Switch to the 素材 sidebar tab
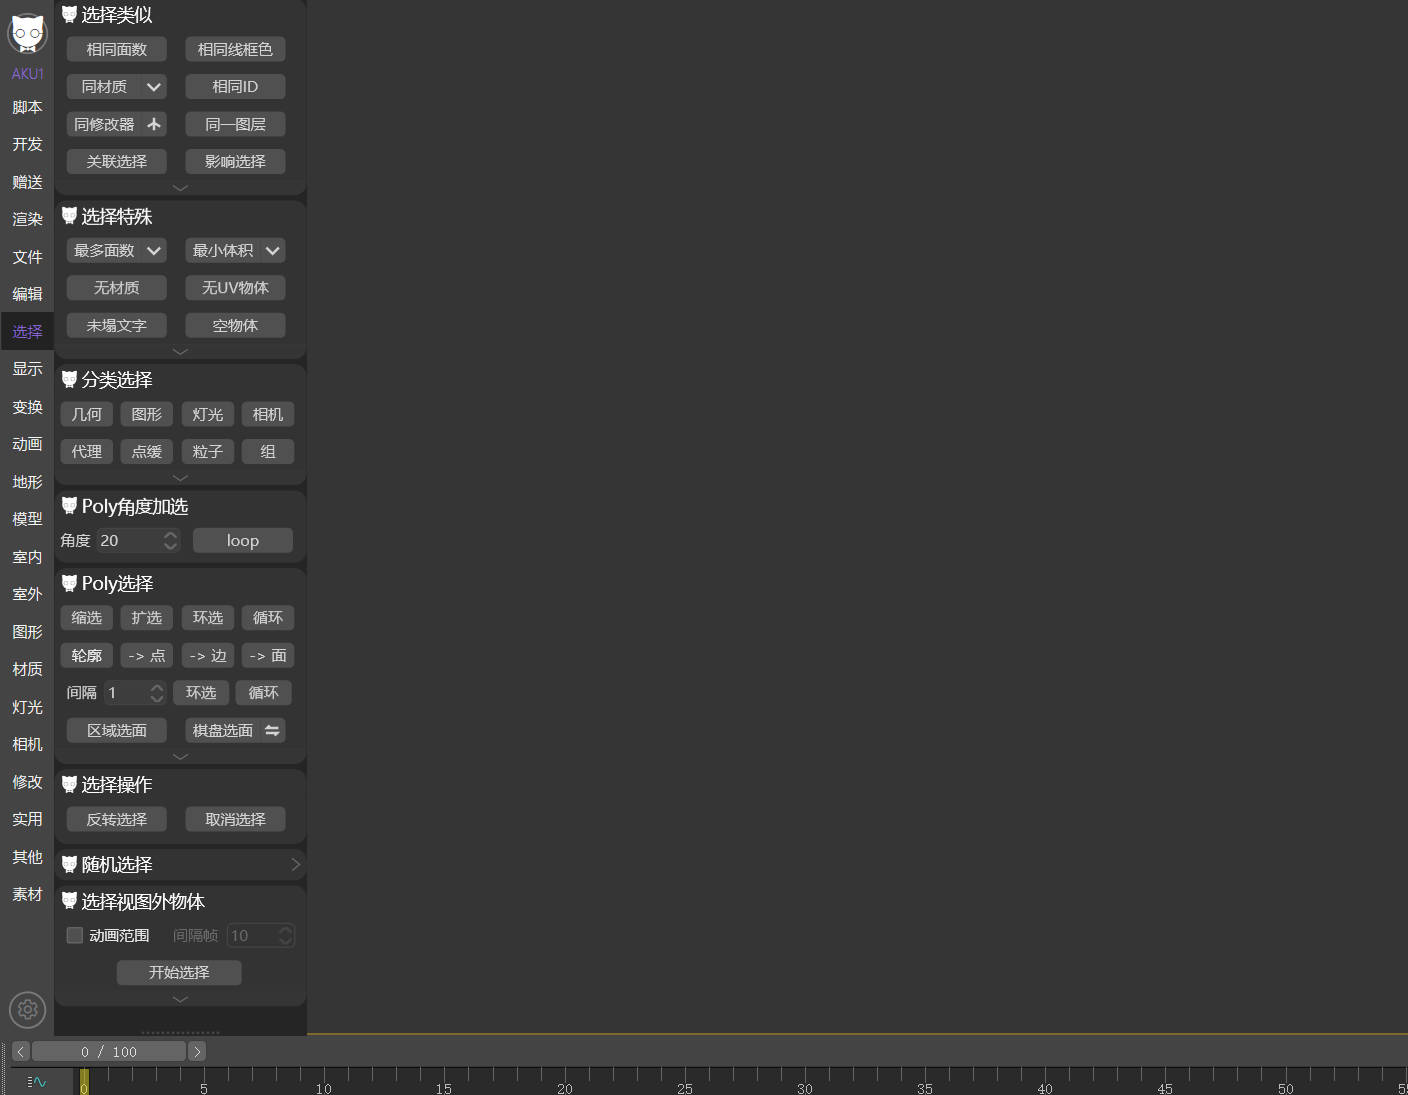The width and height of the screenshot is (1408, 1095). [x=27, y=894]
